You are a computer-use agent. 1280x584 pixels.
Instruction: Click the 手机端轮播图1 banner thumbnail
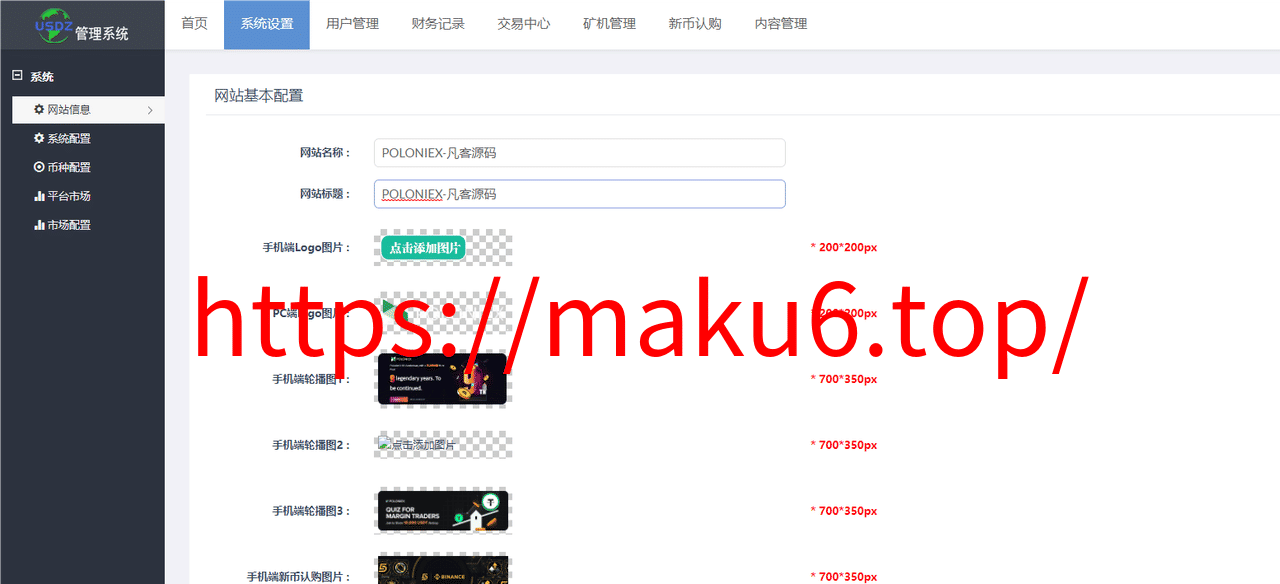pyautogui.click(x=443, y=379)
